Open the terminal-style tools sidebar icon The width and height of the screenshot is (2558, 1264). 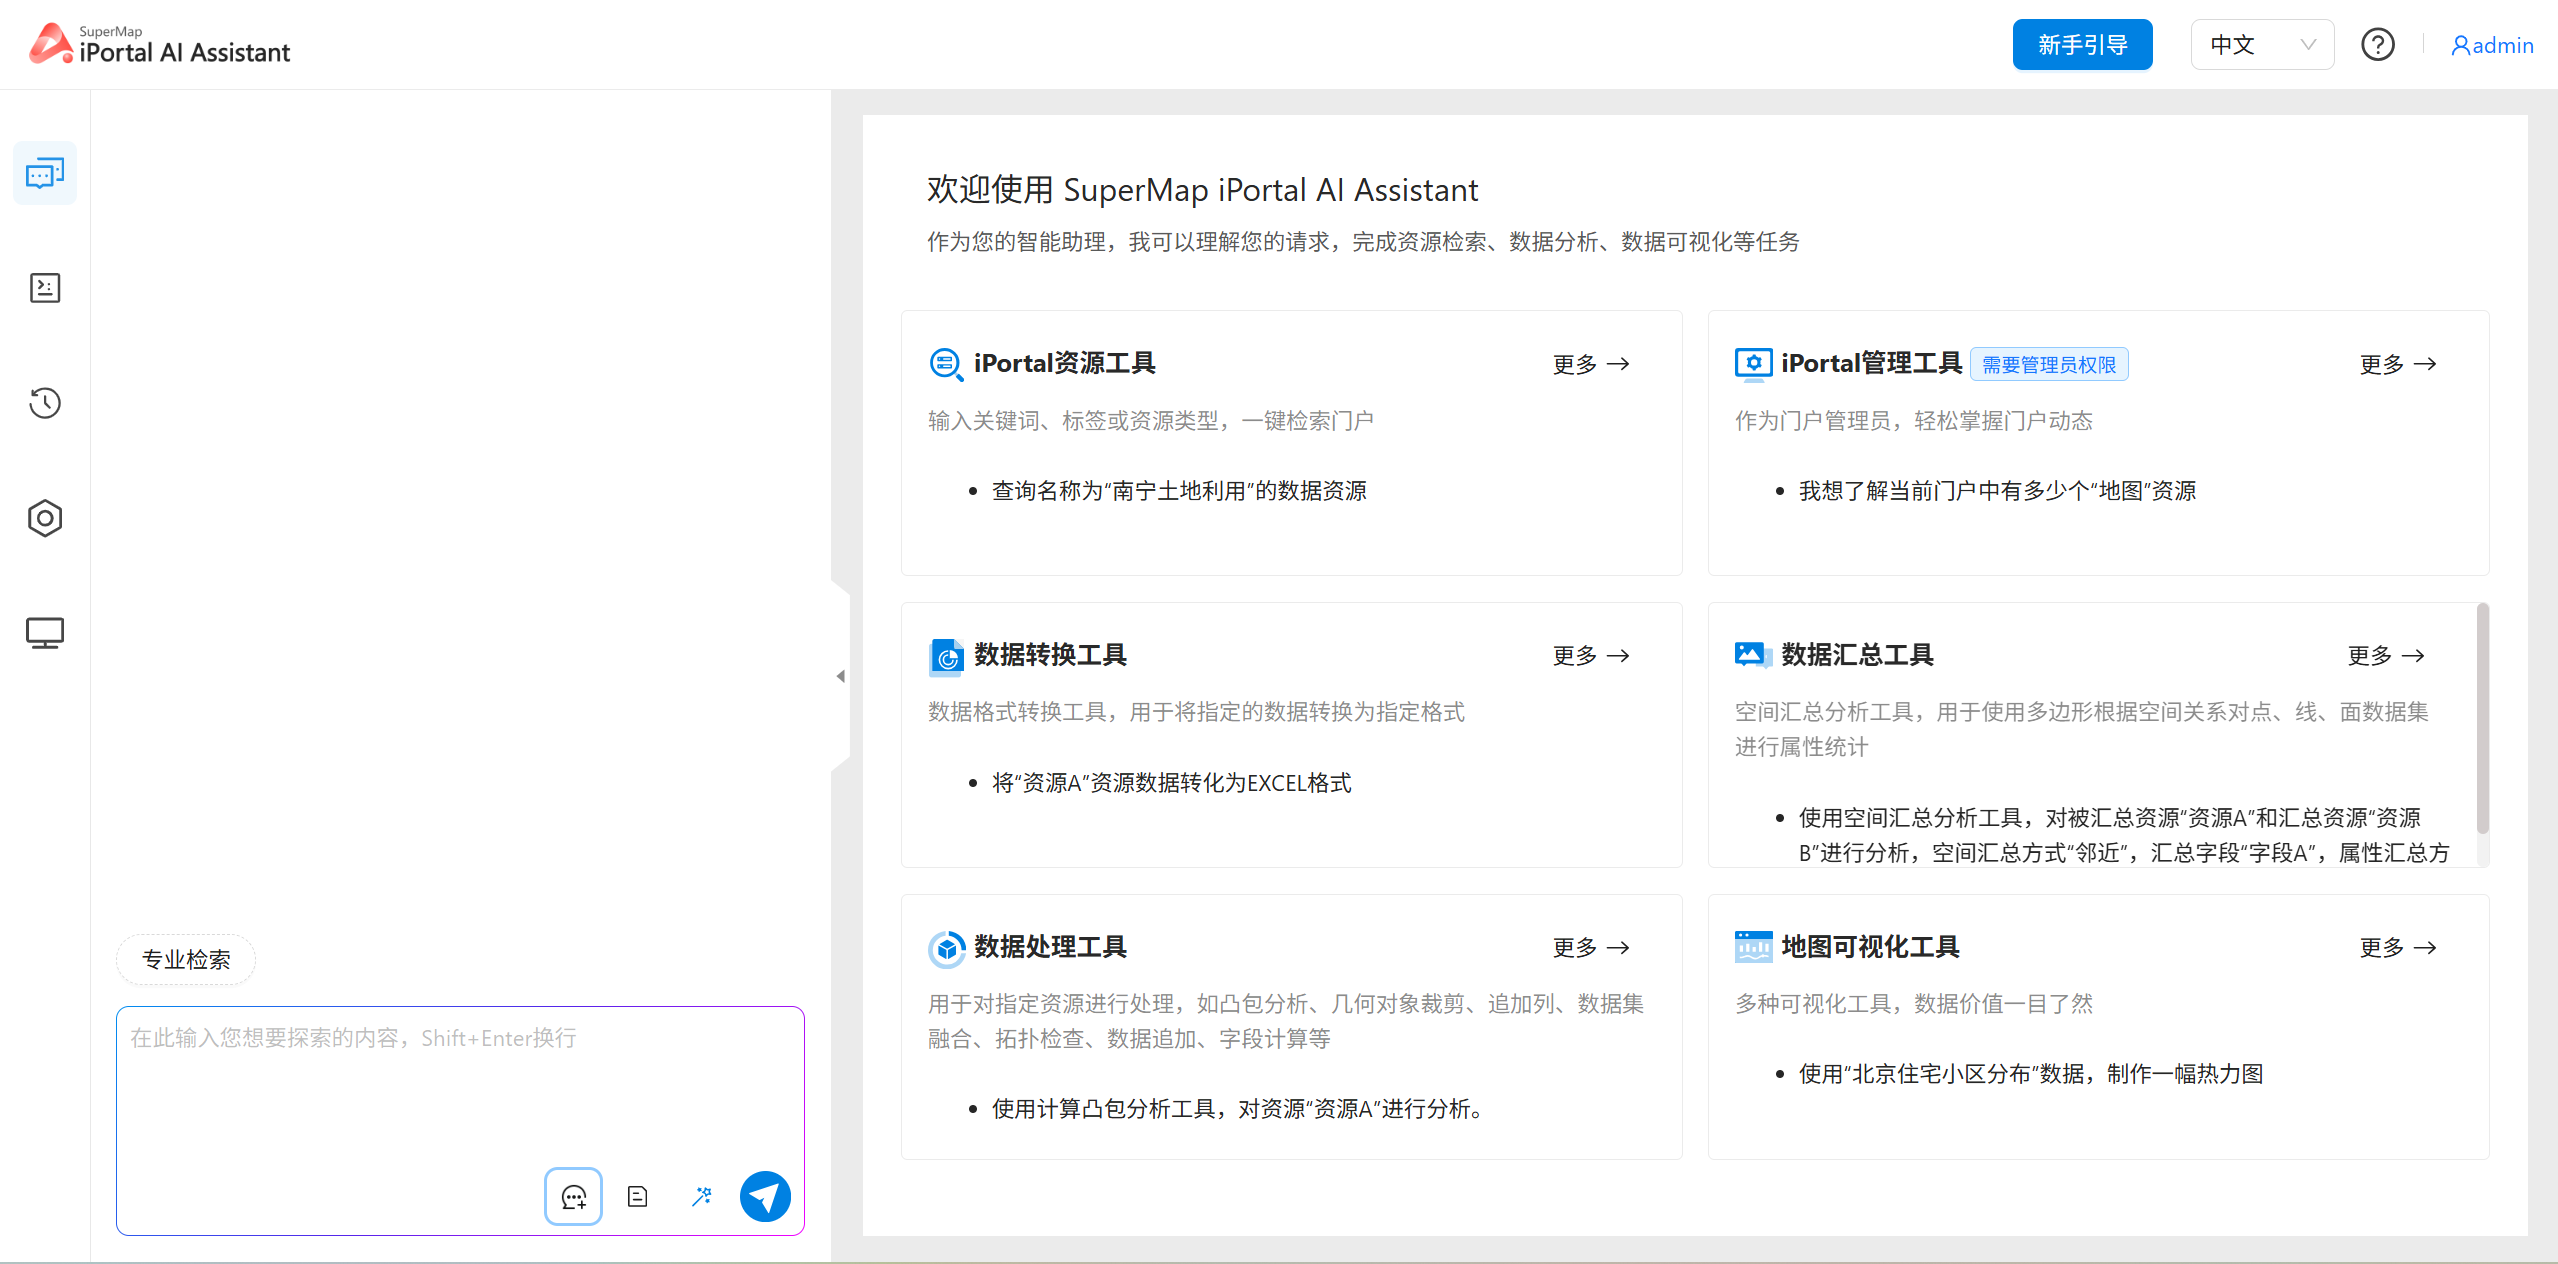(45, 288)
